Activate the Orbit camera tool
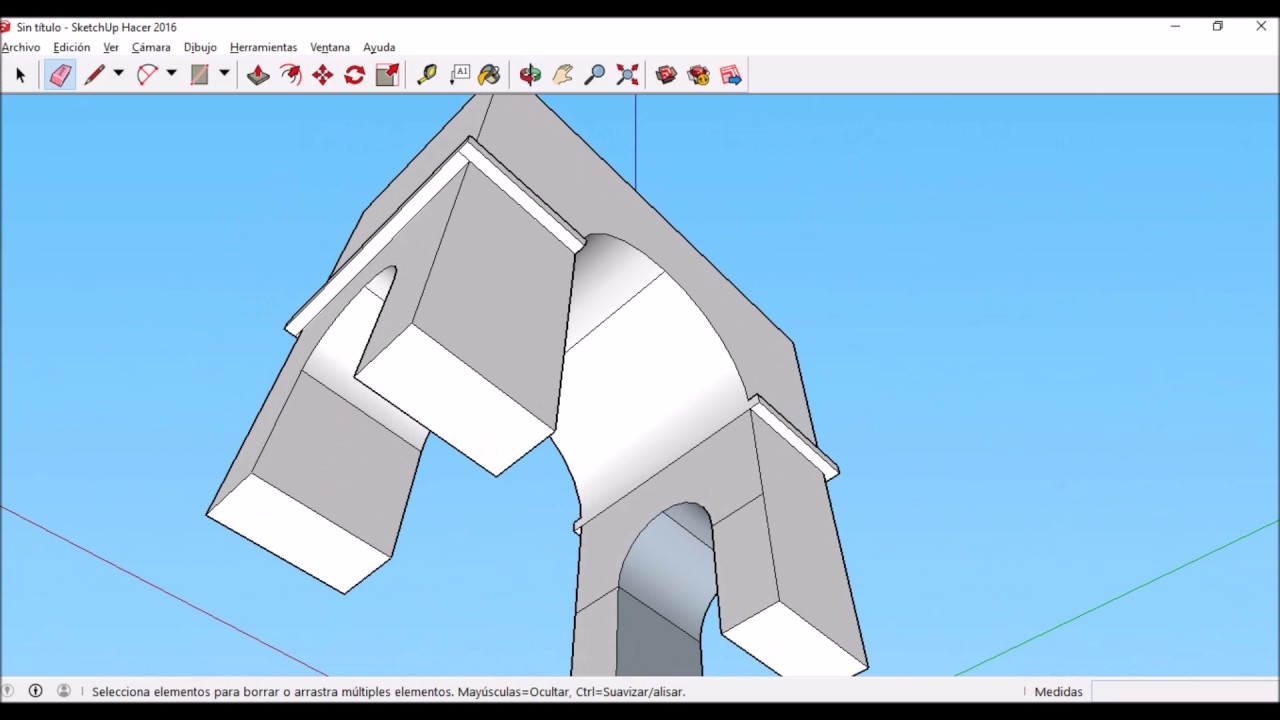 (x=530, y=75)
